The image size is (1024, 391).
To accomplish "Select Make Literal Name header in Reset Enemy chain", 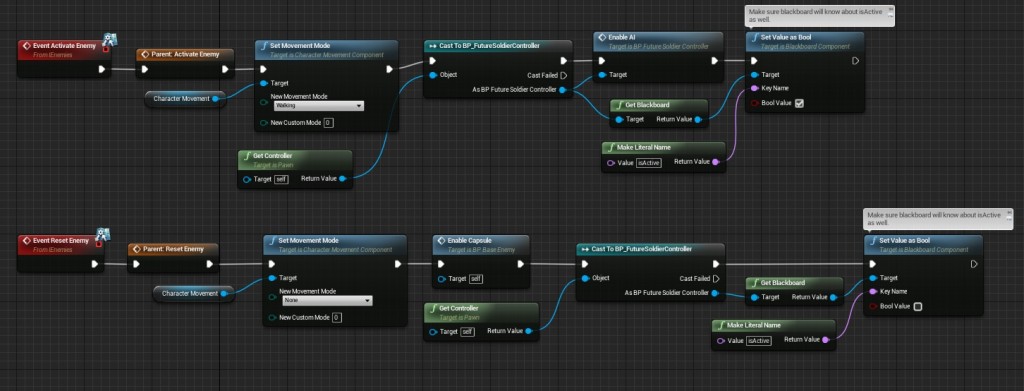I will click(774, 324).
